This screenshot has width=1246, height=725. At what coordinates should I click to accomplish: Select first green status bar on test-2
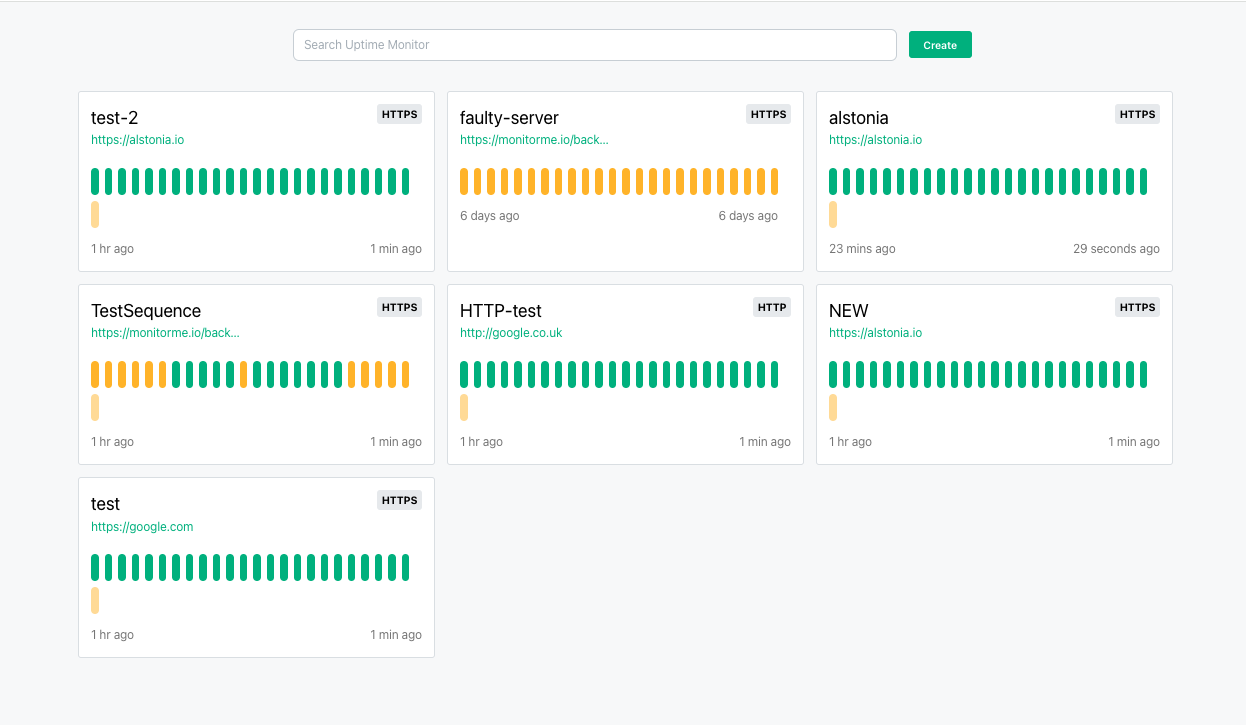point(95,181)
